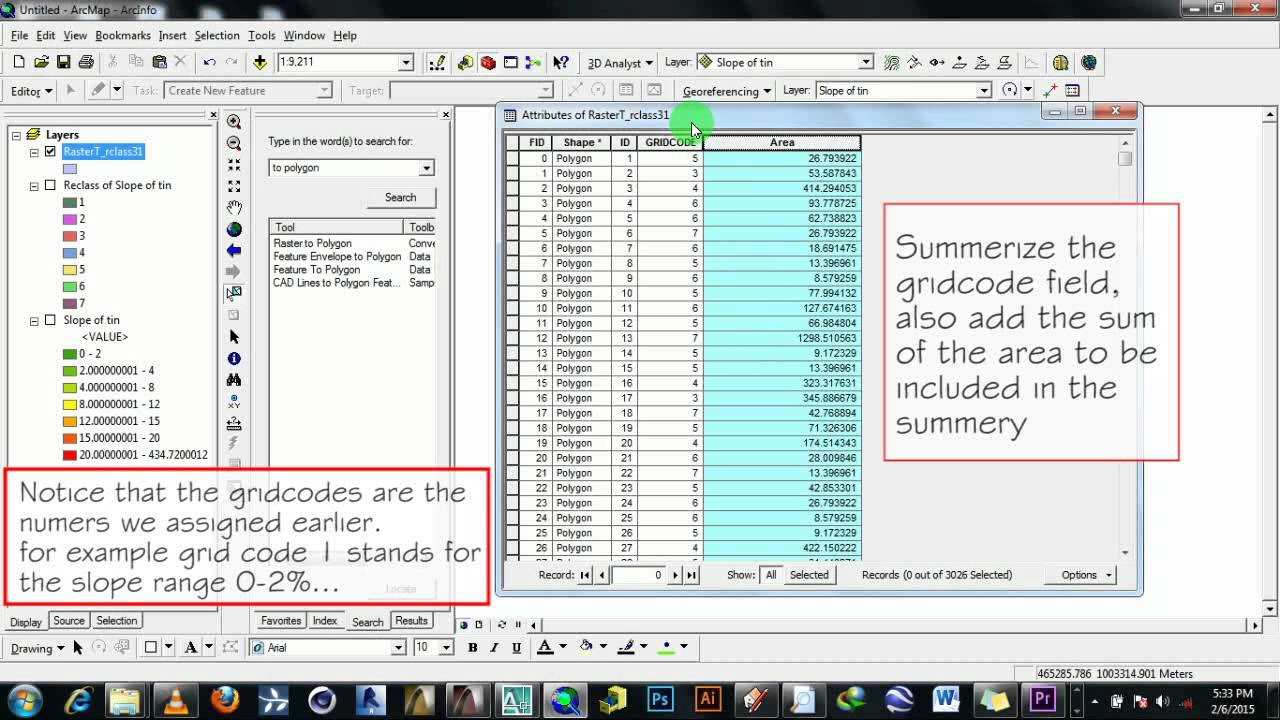Viewport: 1280px width, 720px height.
Task: Open the Tools menu
Action: click(x=262, y=35)
